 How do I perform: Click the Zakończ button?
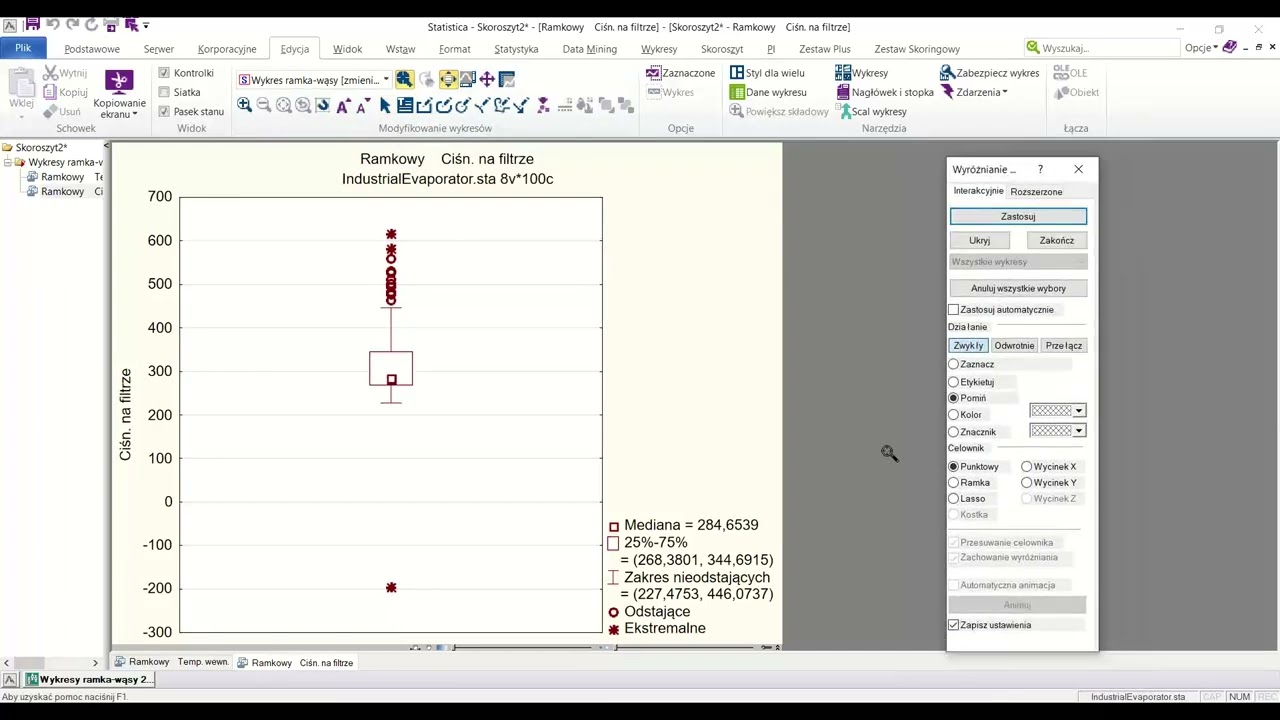(x=1056, y=240)
